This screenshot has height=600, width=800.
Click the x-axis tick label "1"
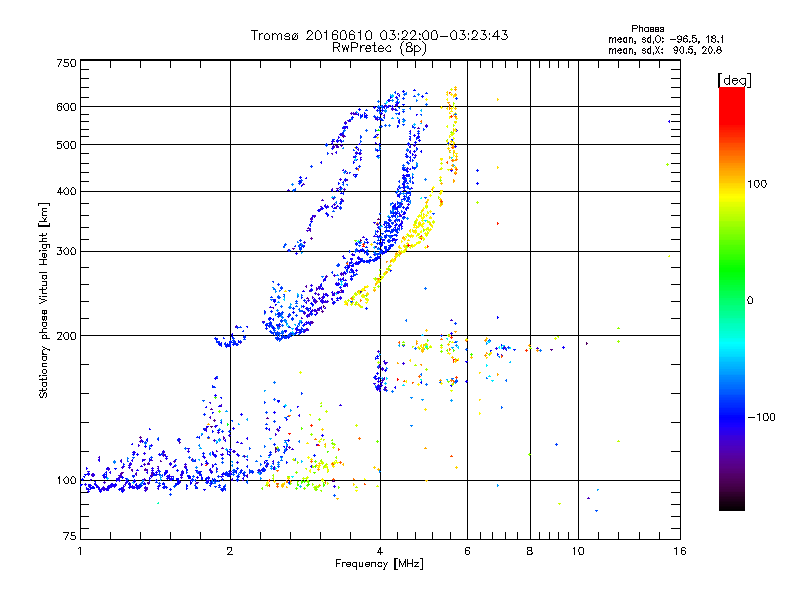[x=80, y=551]
